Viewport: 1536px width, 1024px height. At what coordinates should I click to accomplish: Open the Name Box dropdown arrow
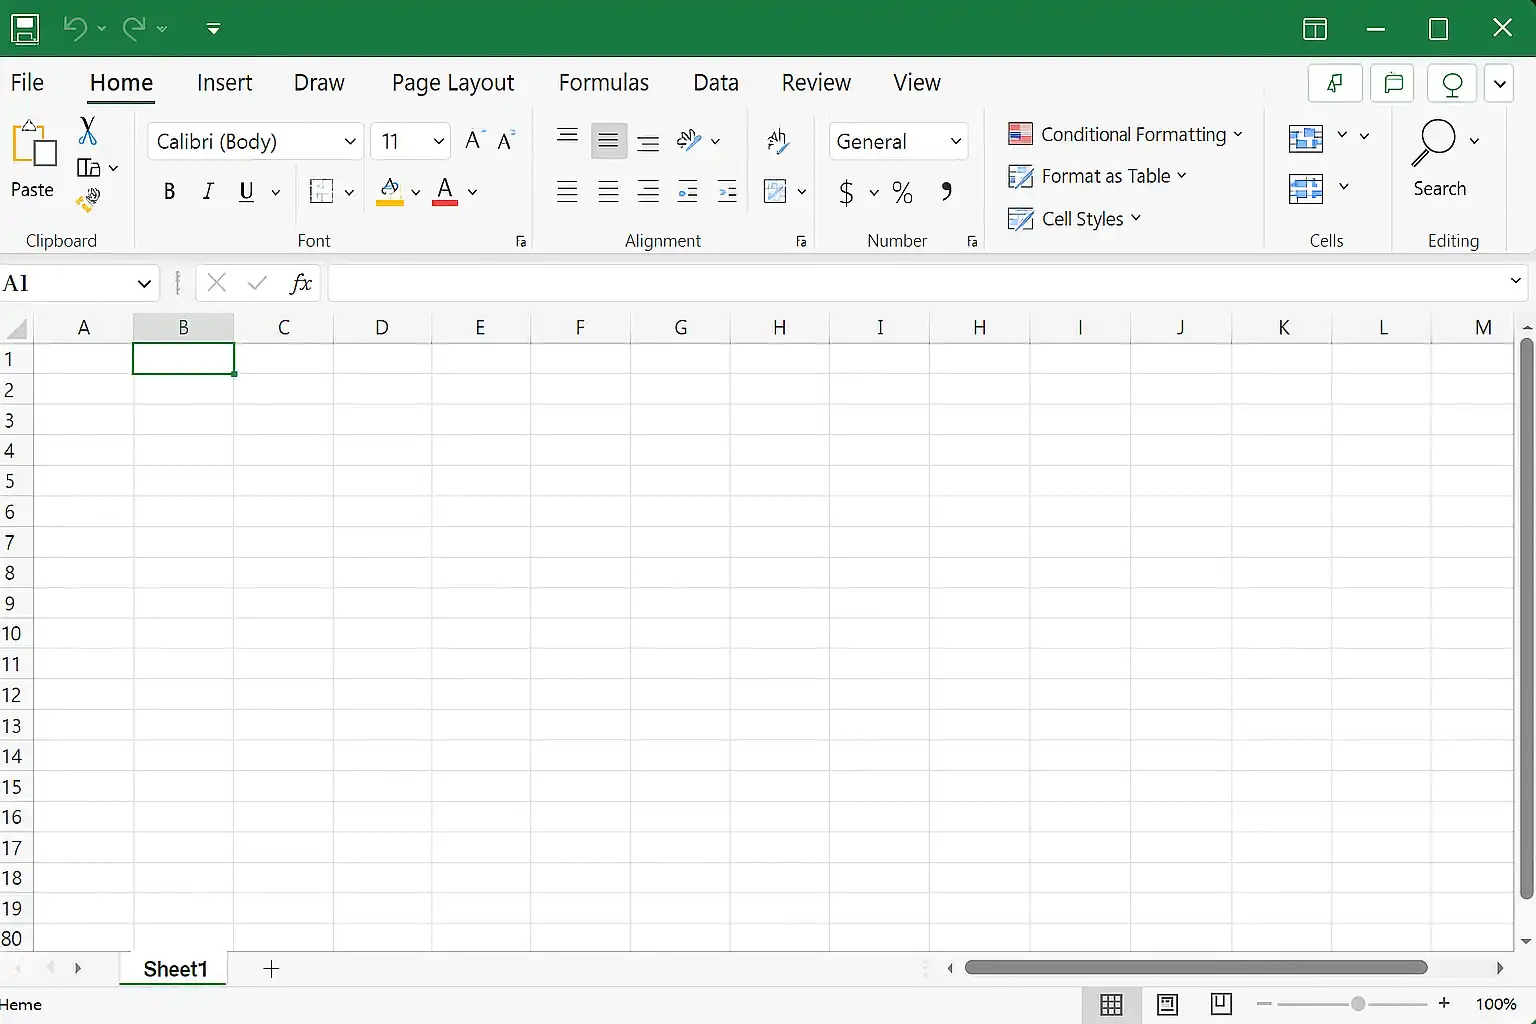(144, 284)
